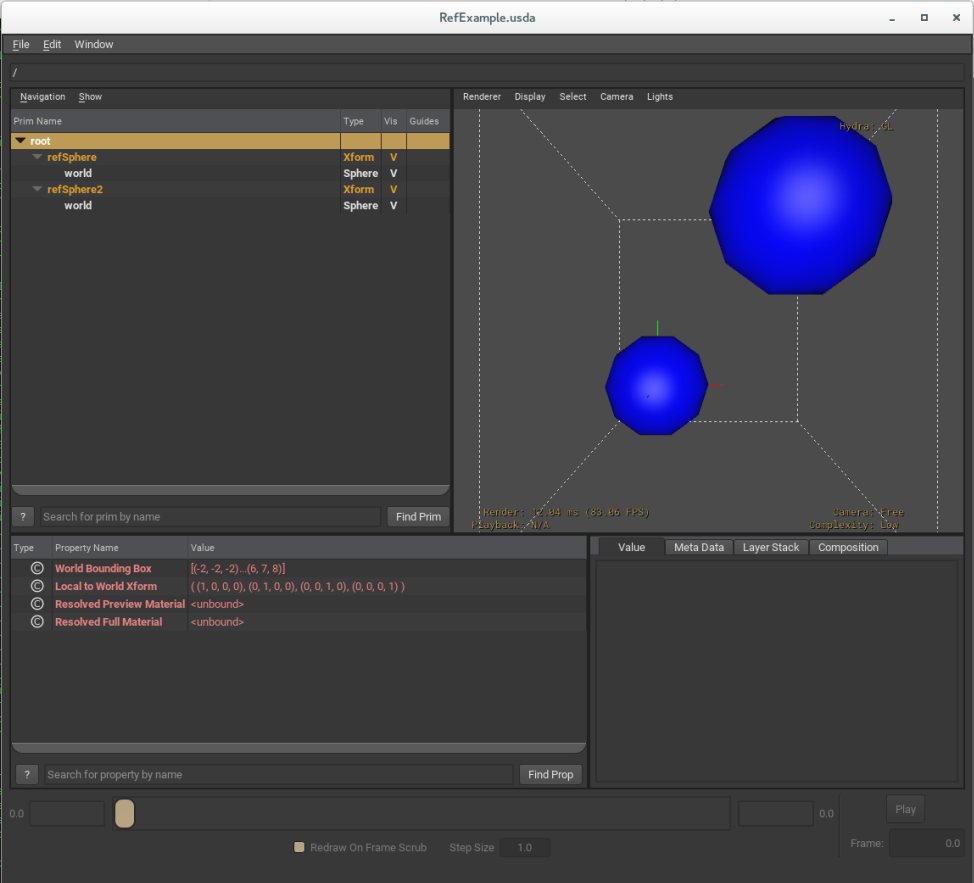Collapse the refSphere2 tree node
The image size is (974, 883).
[x=37, y=190]
